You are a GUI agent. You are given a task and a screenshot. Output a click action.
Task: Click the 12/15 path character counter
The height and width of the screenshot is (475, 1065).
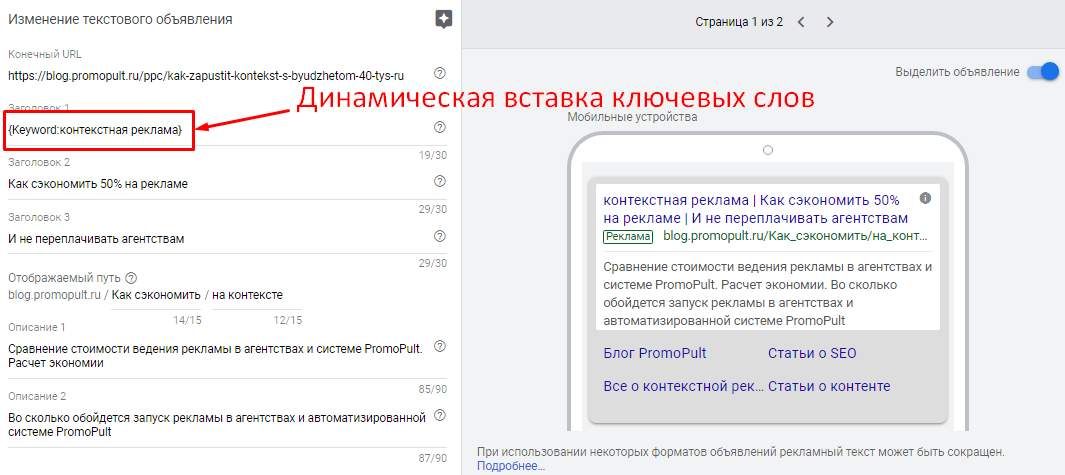click(x=288, y=321)
